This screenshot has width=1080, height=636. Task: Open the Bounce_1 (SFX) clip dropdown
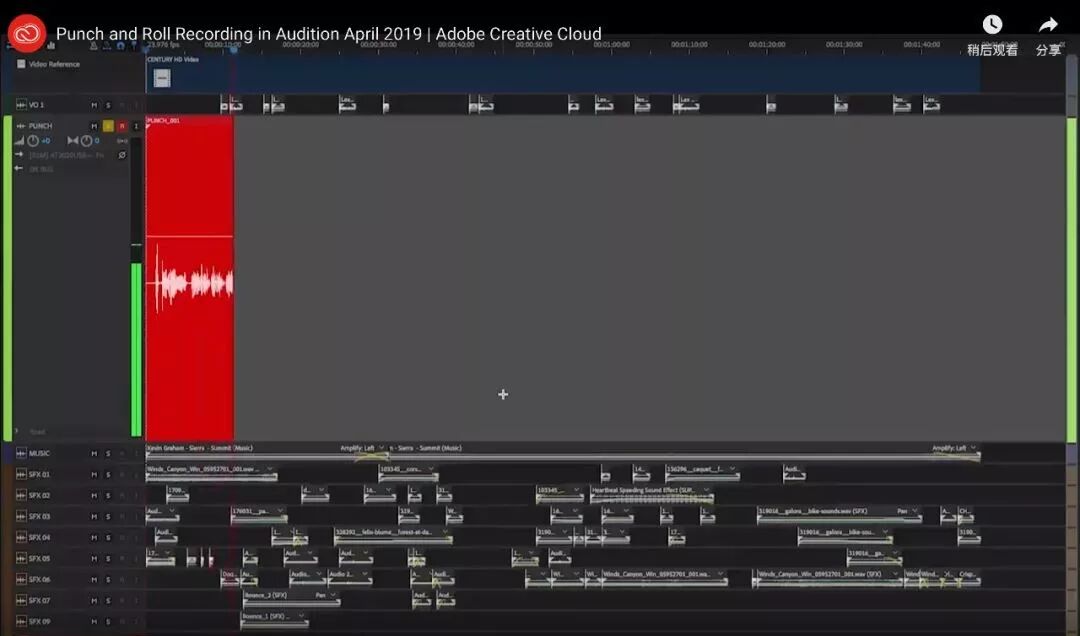[x=301, y=616]
